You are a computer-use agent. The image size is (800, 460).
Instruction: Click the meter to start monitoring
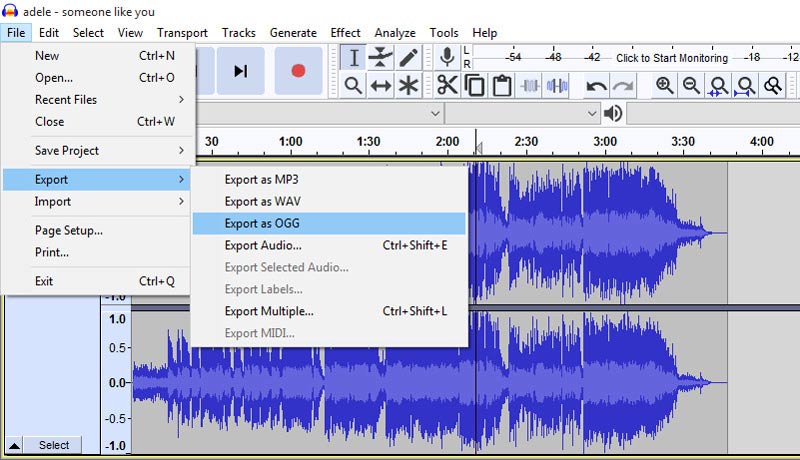(x=671, y=58)
